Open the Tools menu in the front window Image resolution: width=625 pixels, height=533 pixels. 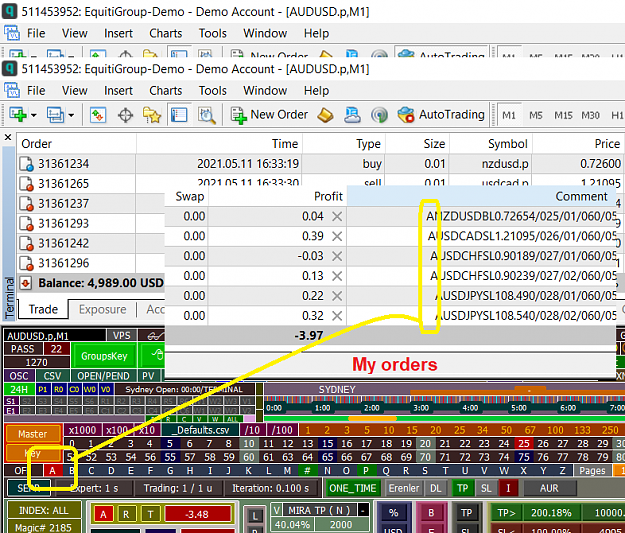213,91
